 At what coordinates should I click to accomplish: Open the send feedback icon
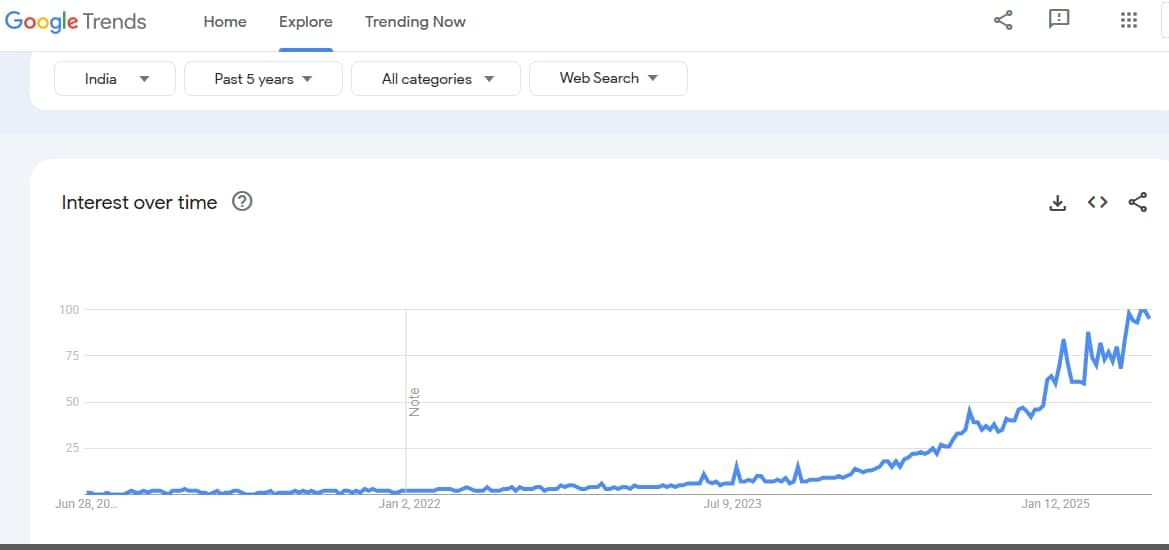click(1059, 20)
